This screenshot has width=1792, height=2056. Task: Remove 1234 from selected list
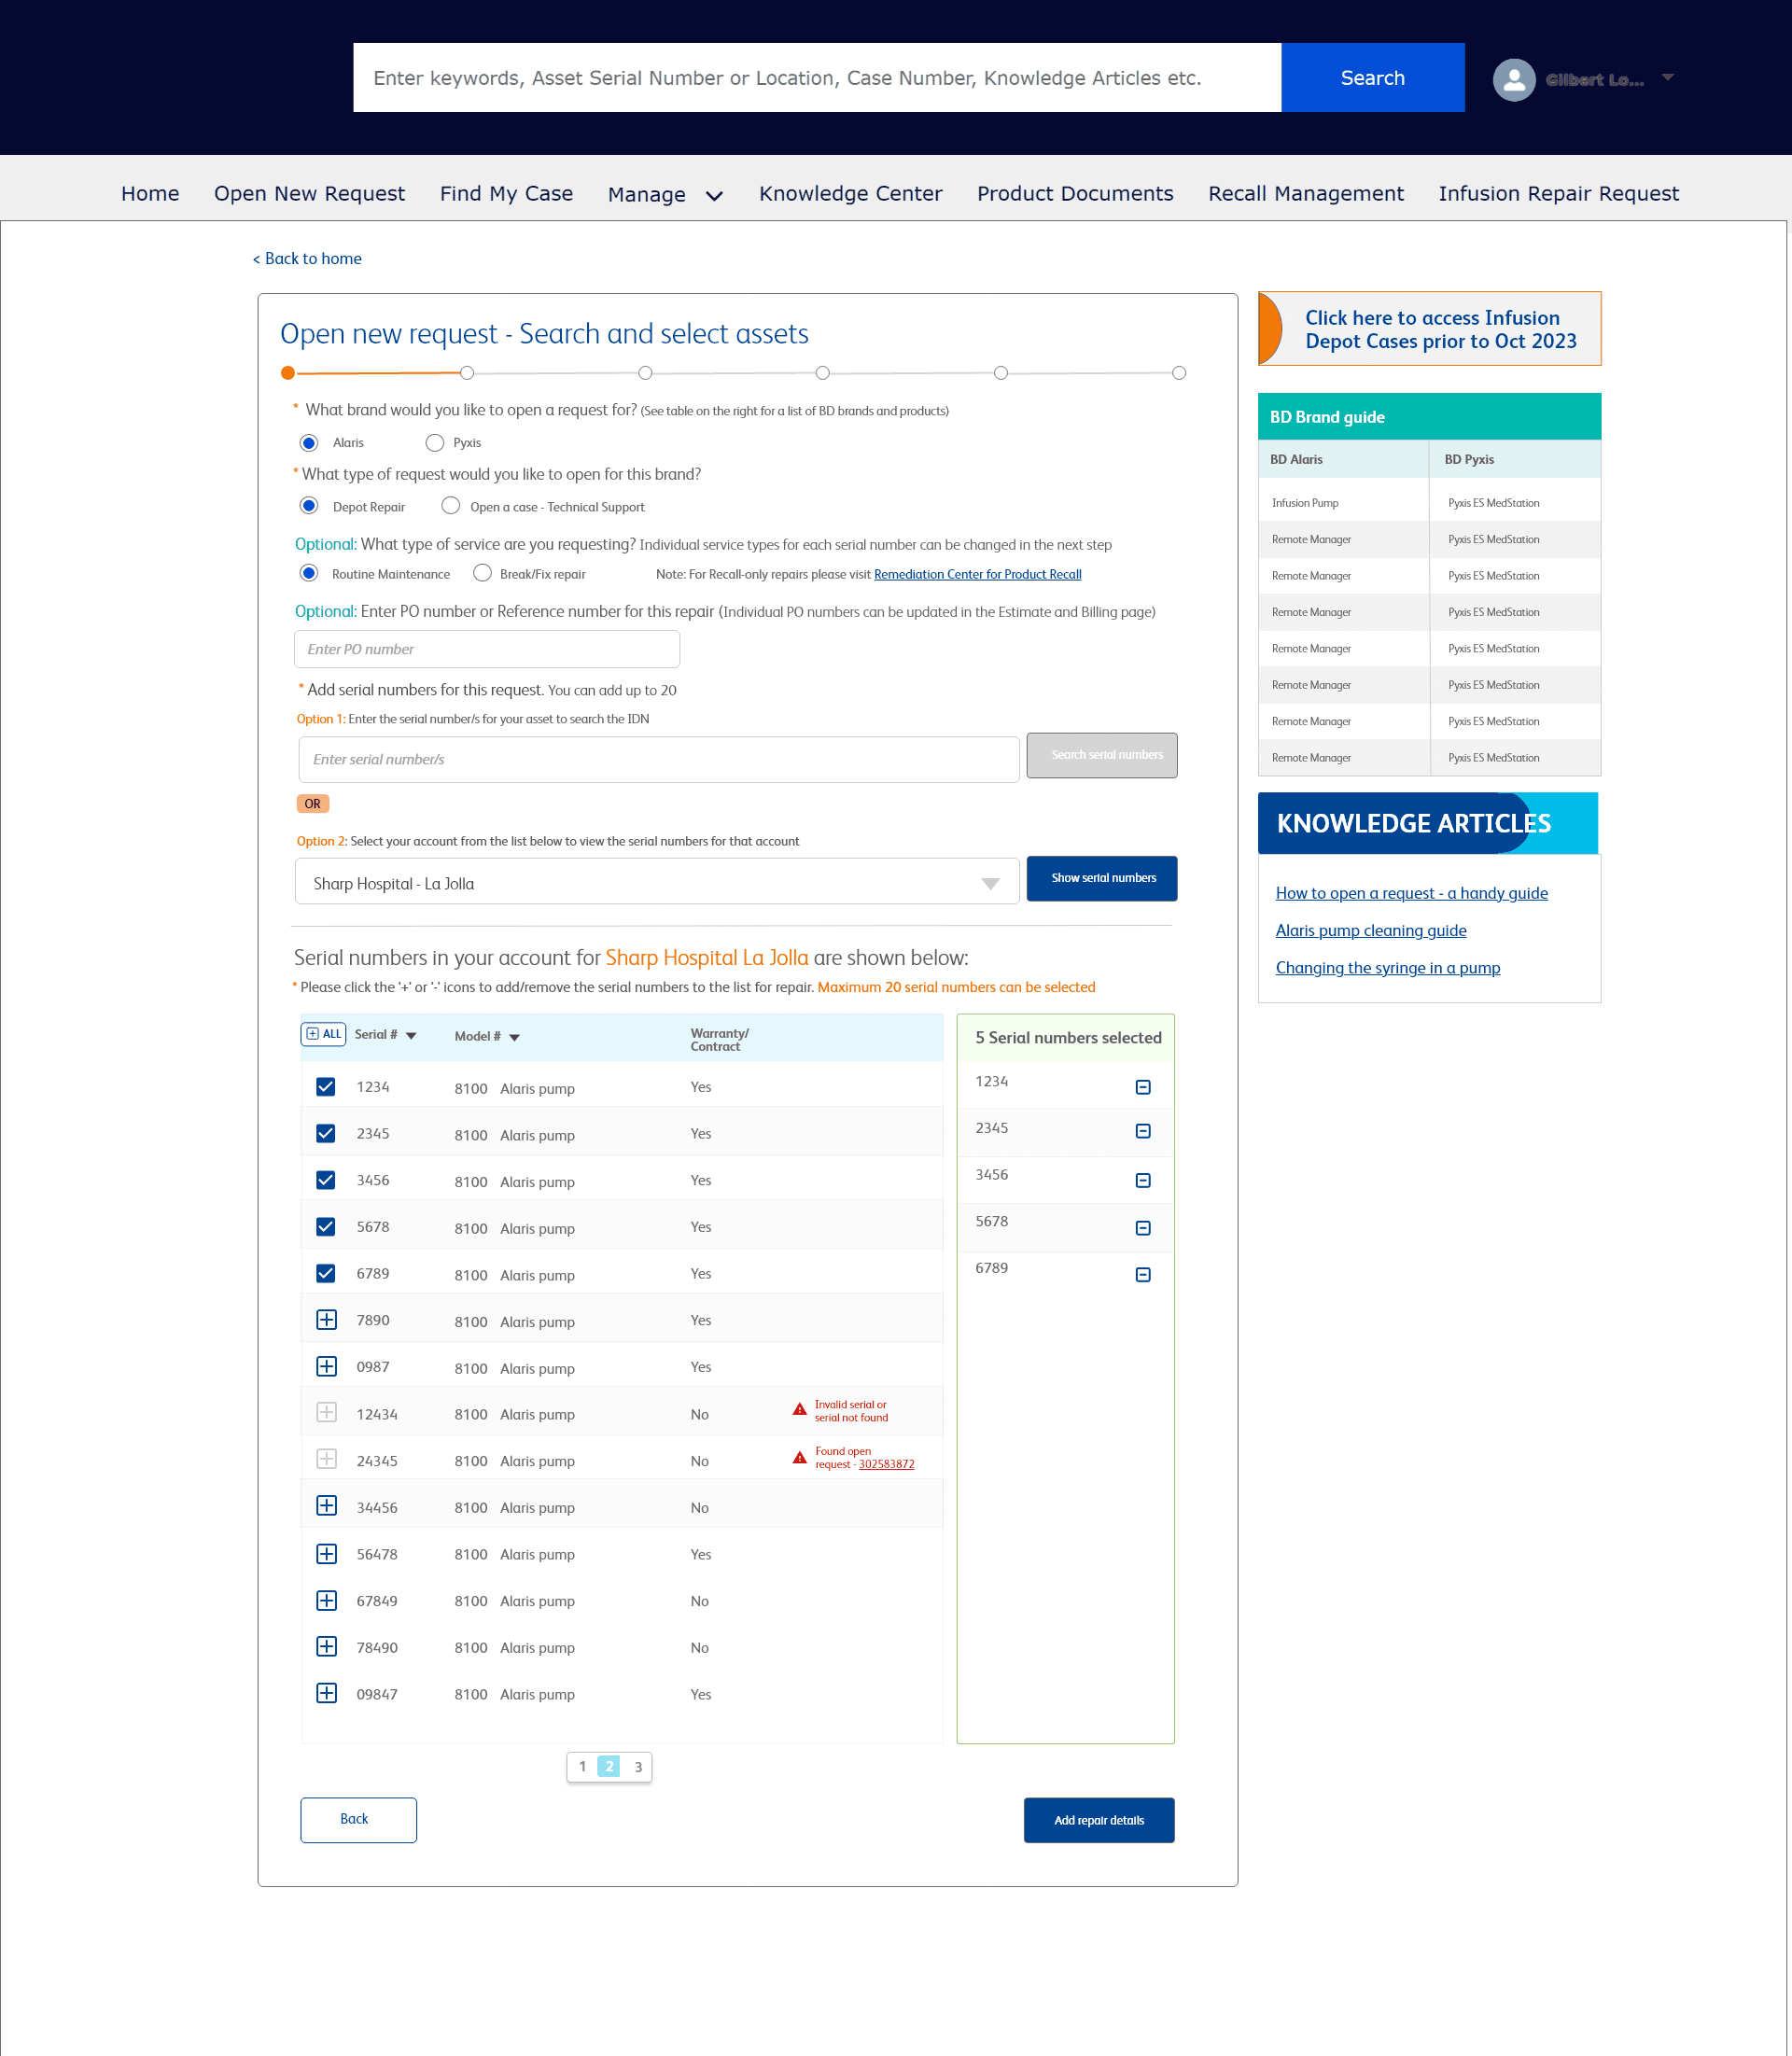(1143, 1087)
